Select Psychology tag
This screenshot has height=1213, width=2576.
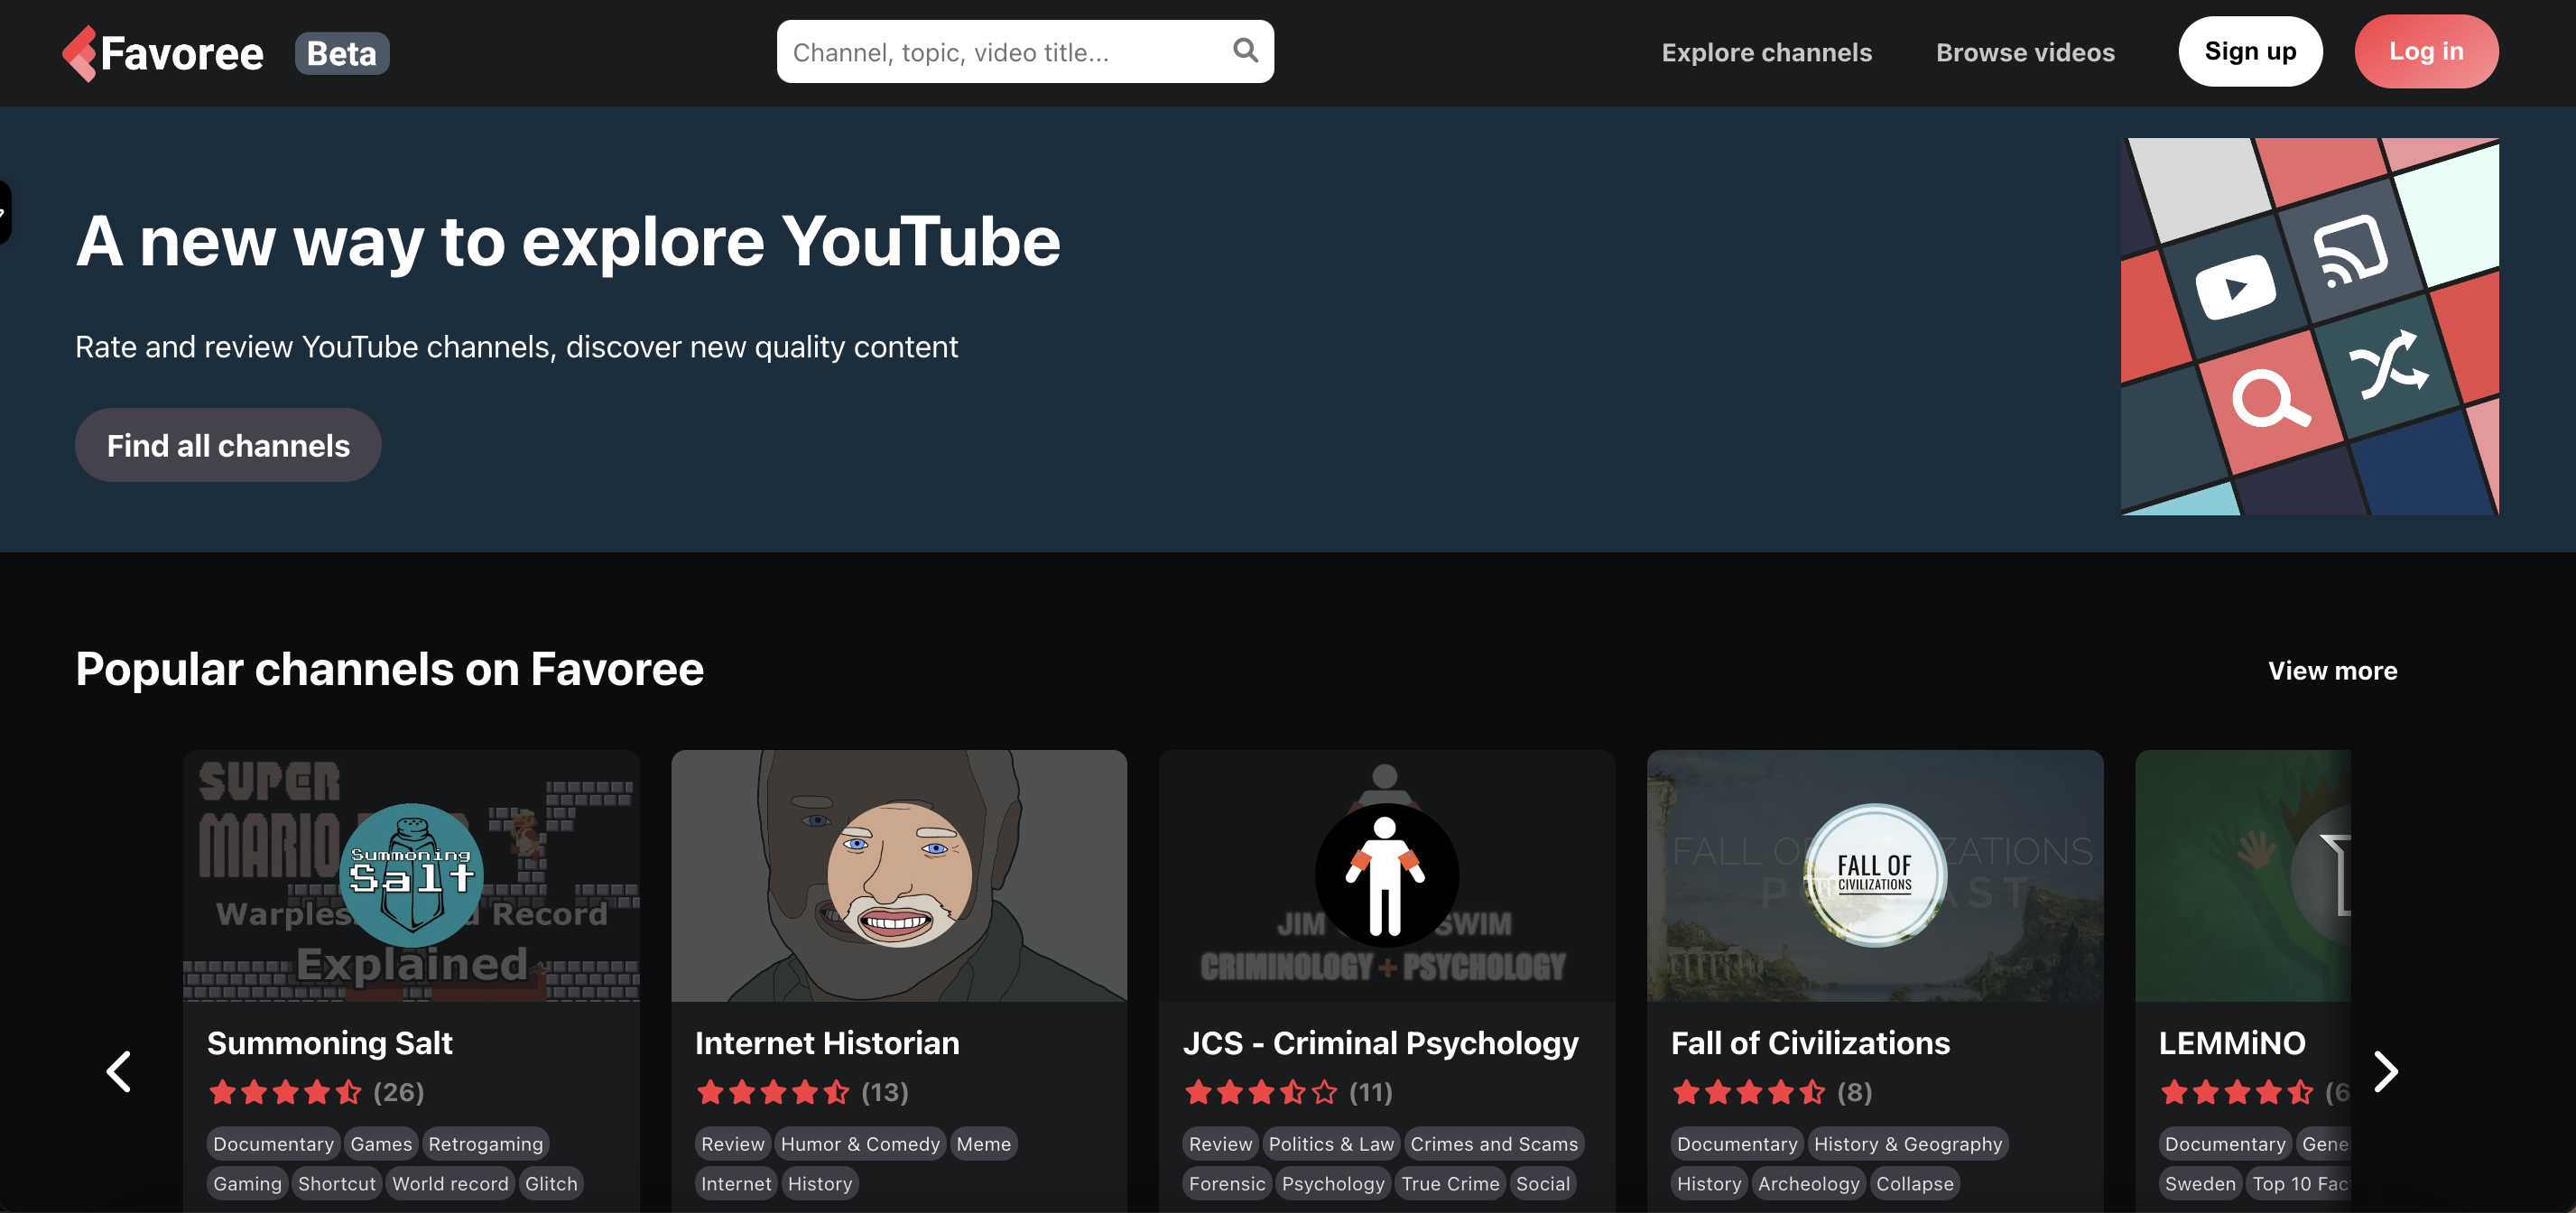point(1333,1183)
